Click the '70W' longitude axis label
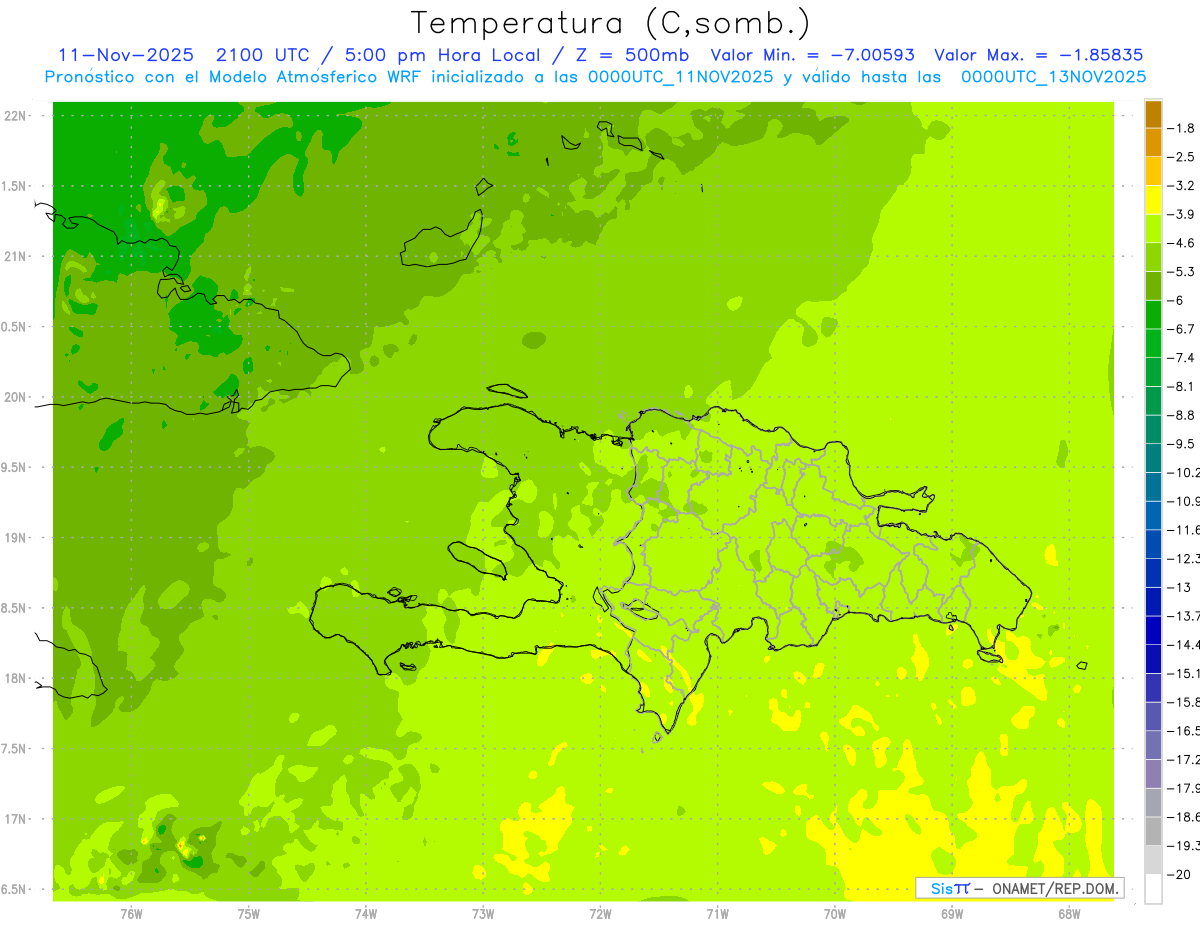 (x=835, y=913)
